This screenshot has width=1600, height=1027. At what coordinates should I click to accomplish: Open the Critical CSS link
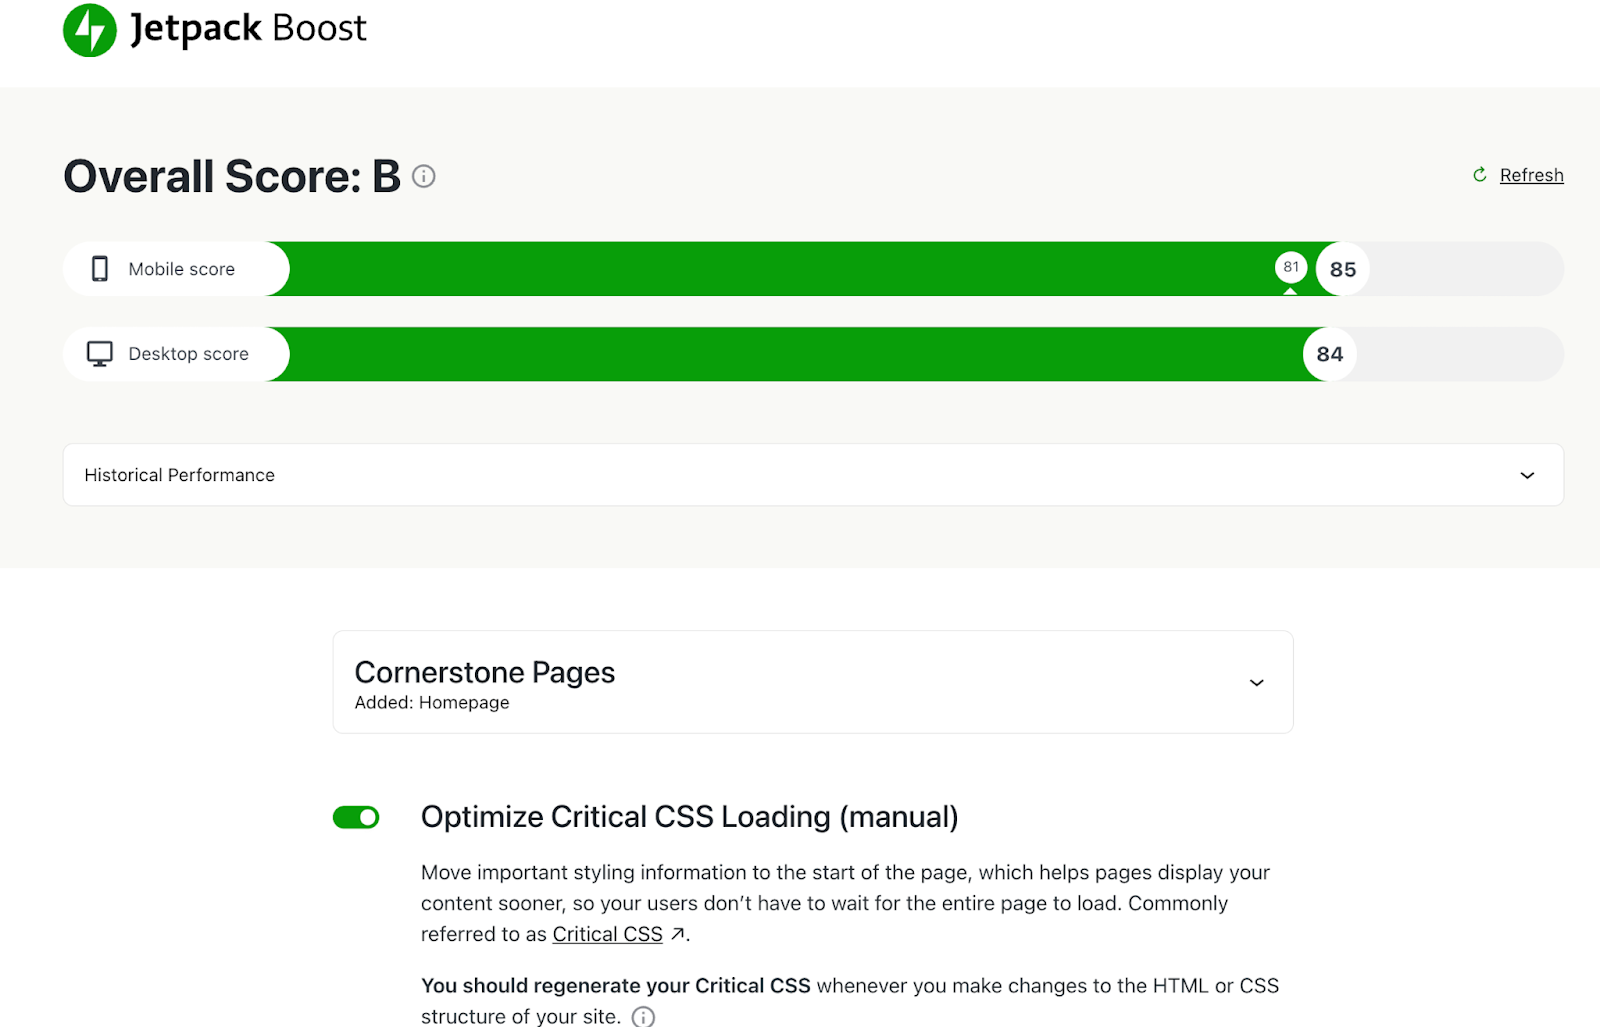click(x=606, y=933)
